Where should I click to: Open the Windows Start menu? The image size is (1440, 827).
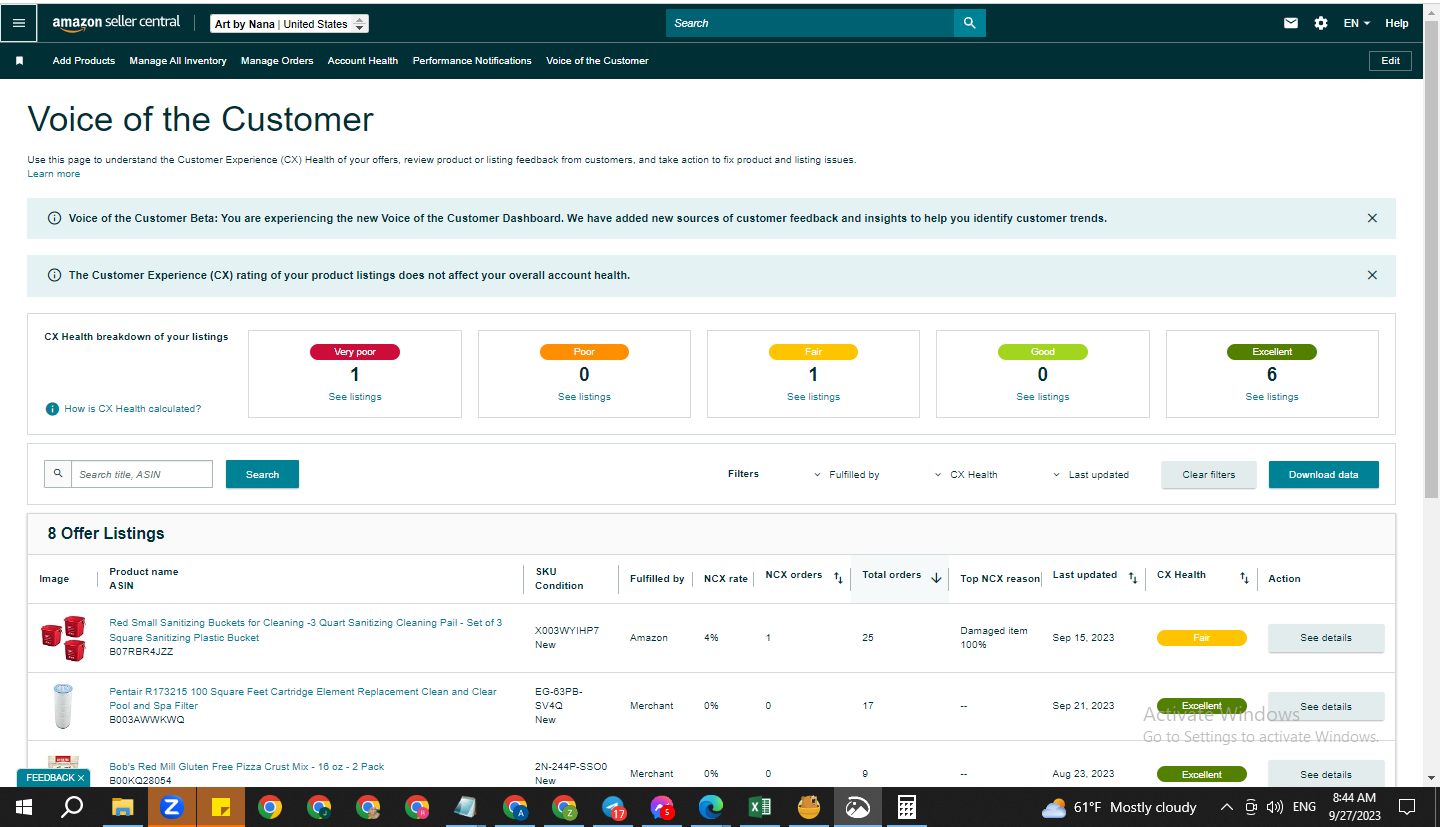tap(24, 807)
